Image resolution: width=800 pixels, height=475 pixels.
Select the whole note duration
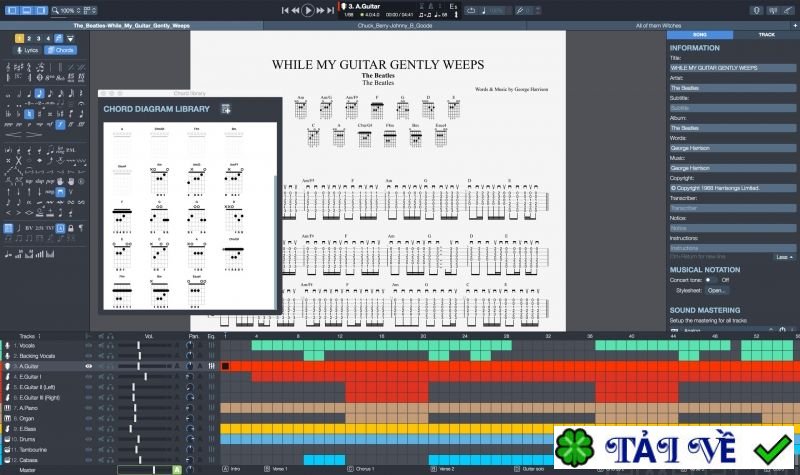pyautogui.click(x=8, y=94)
